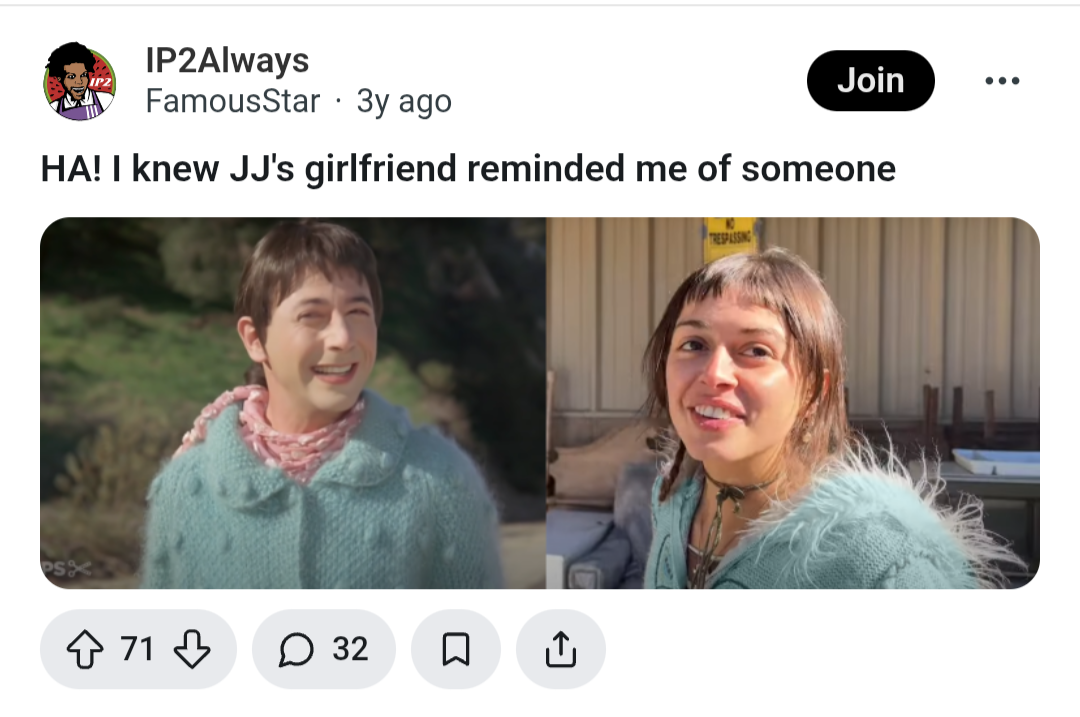This screenshot has width=1080, height=717.
Task: View the right photo with fuzzy teal collar
Action: (793, 403)
